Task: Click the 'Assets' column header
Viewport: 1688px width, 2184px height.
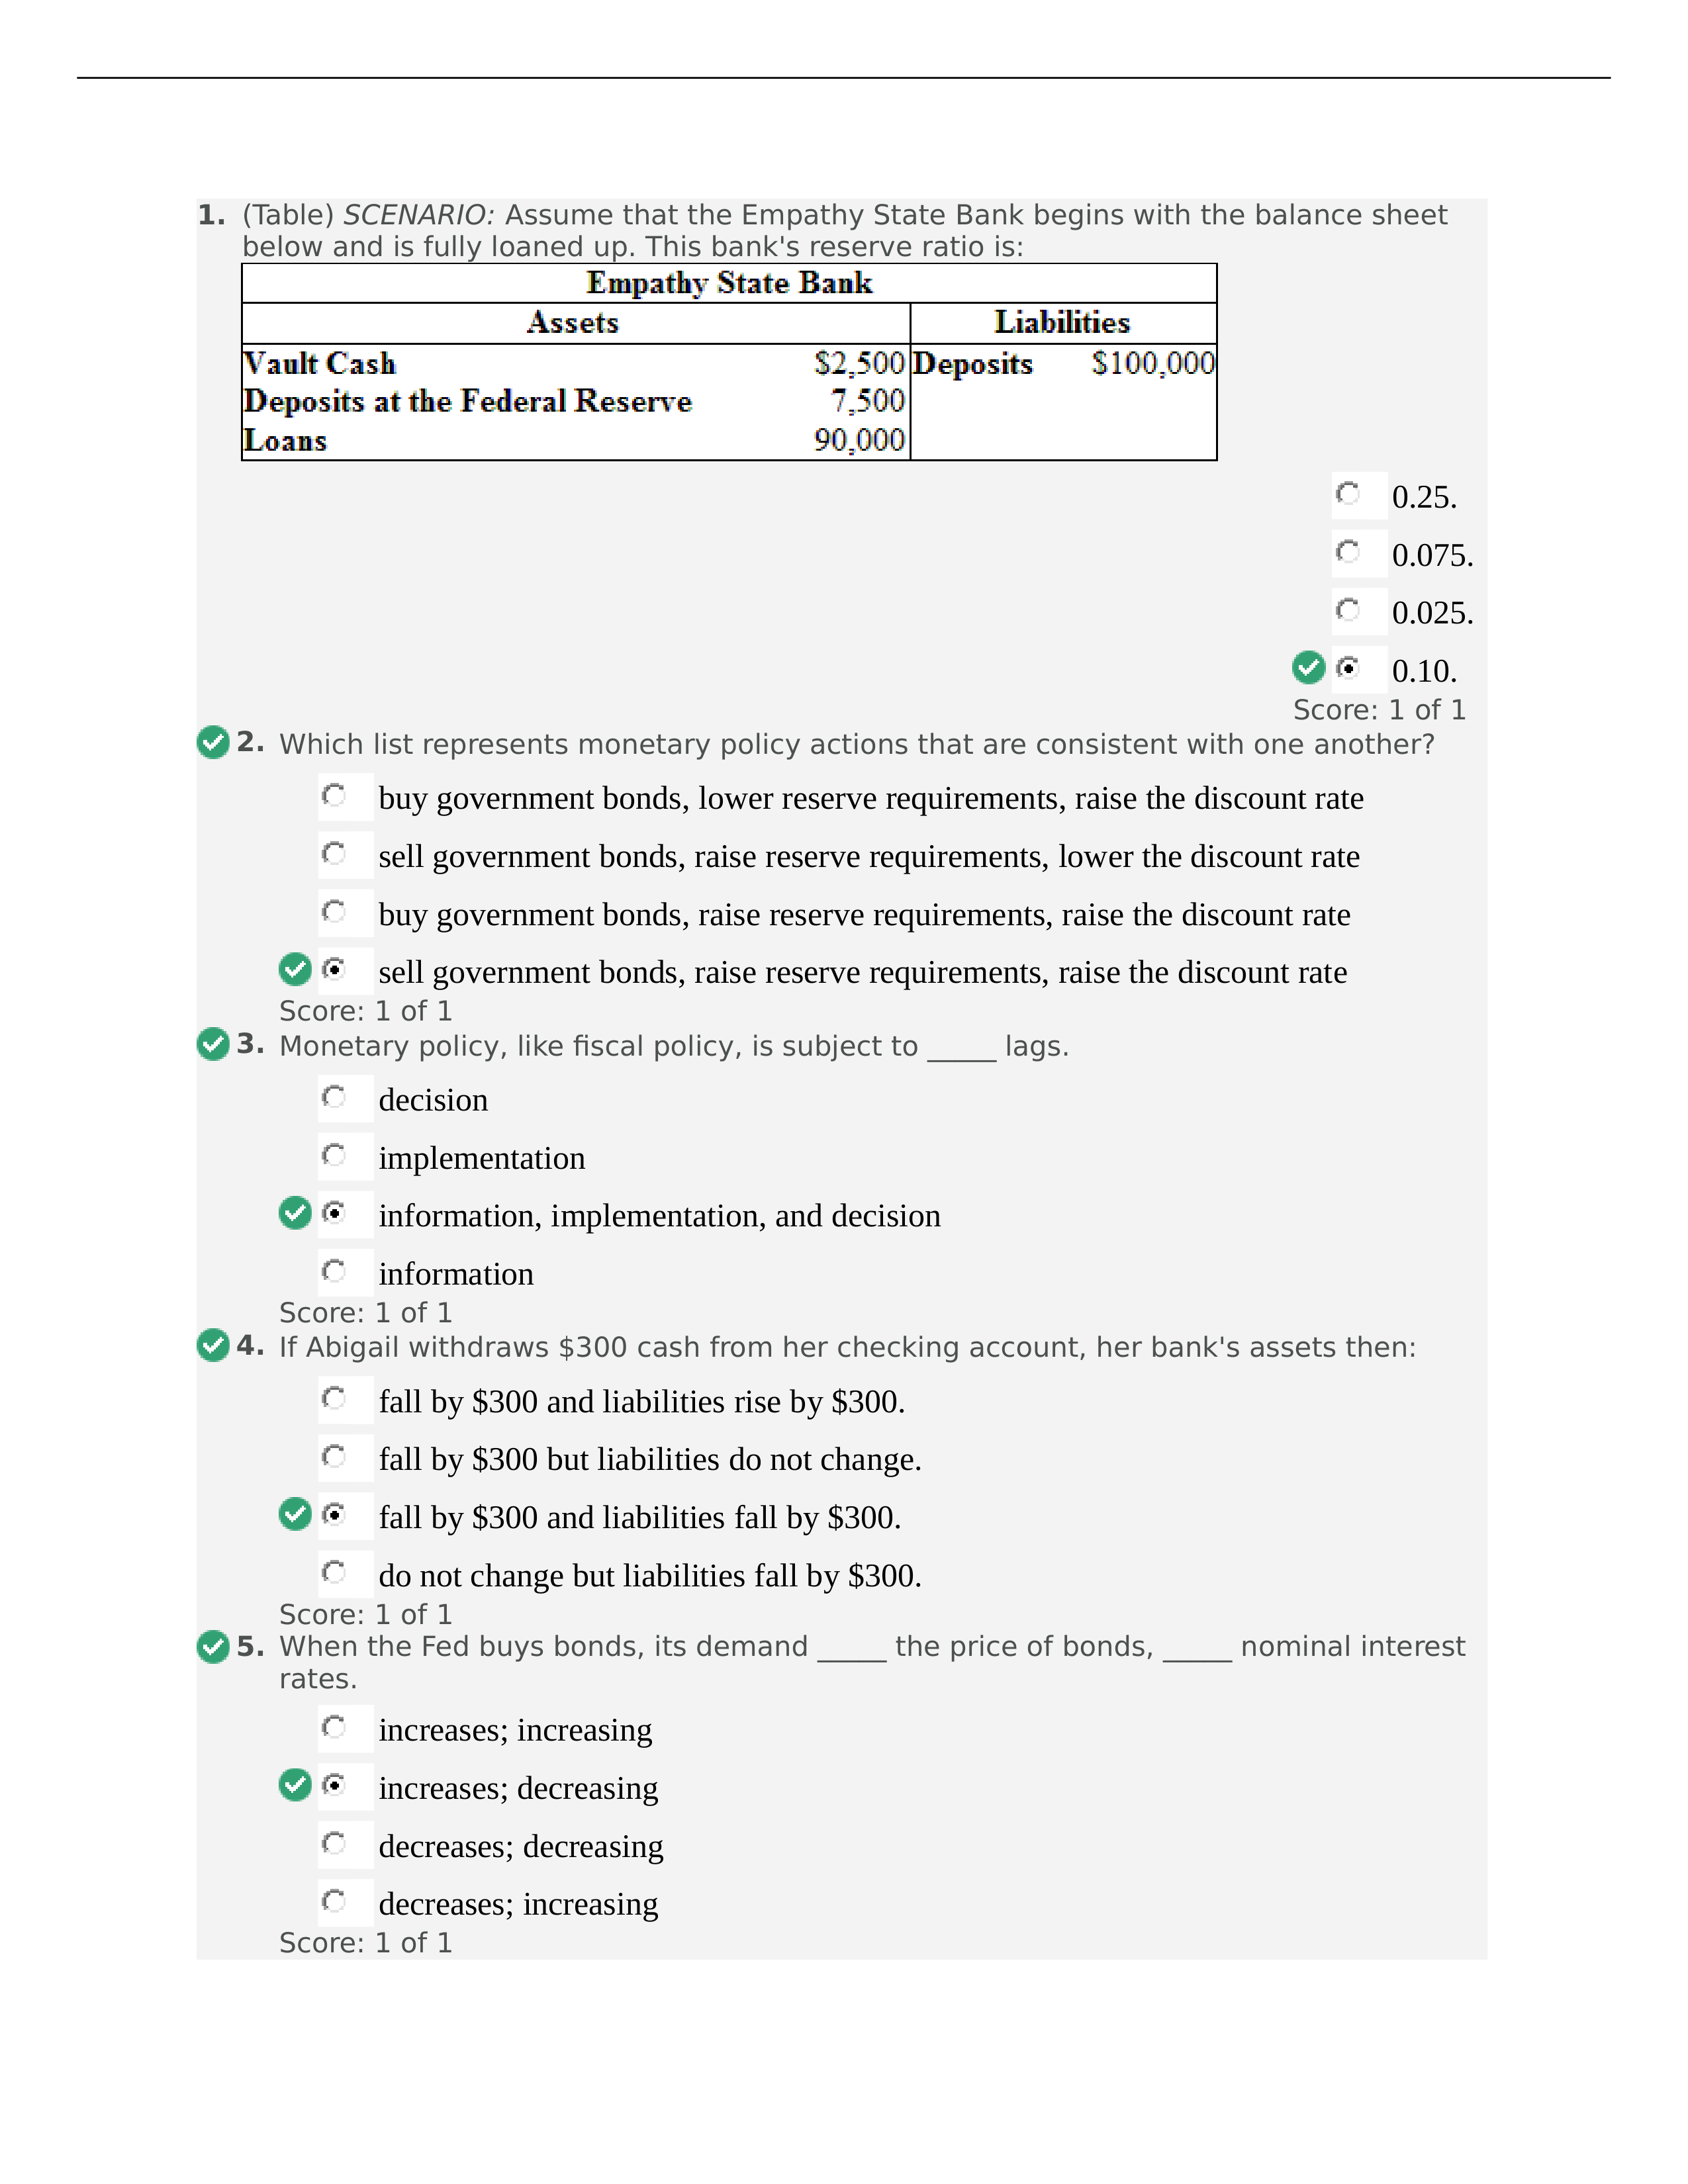Action: 573,323
